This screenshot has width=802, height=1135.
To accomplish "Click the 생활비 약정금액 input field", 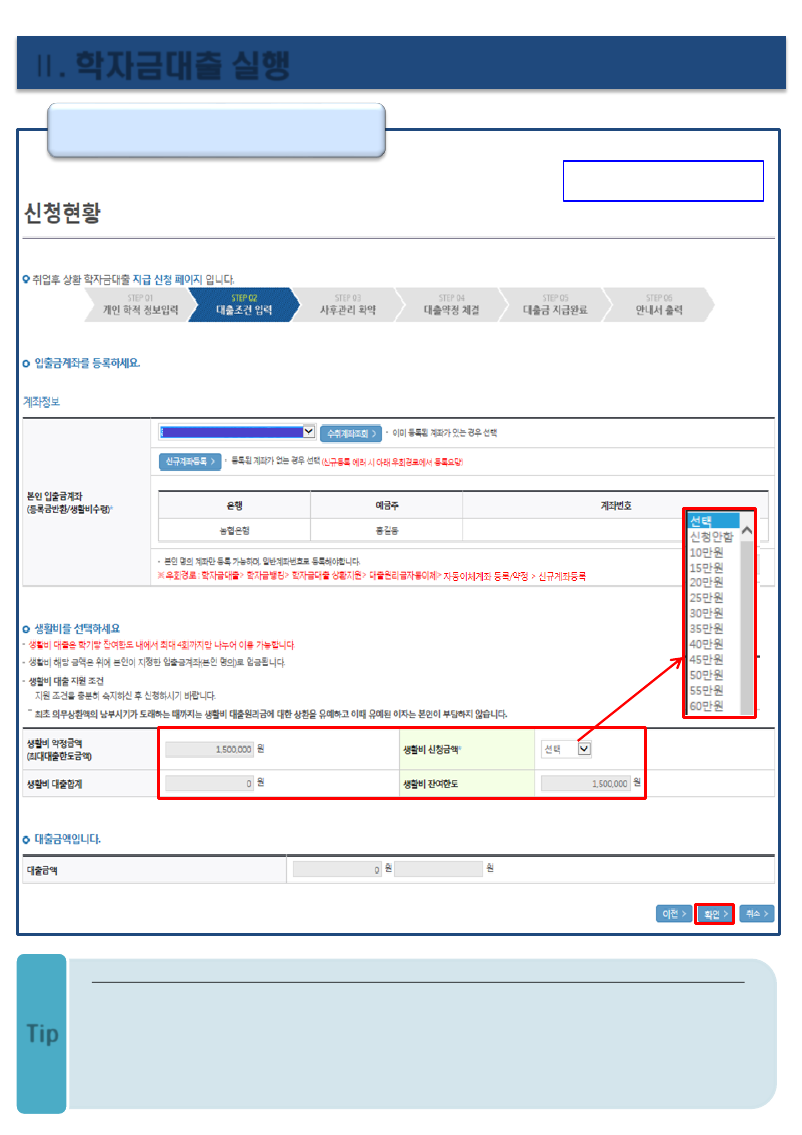I will tap(209, 748).
